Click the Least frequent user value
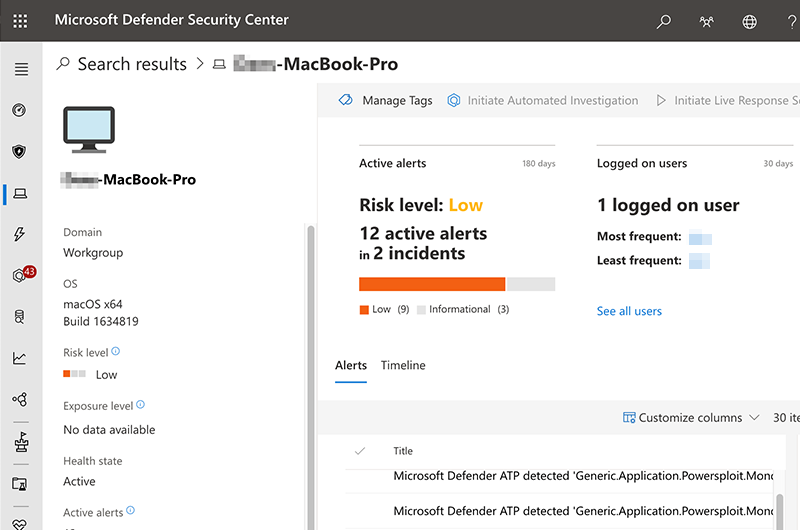The width and height of the screenshot is (800, 530). (699, 261)
